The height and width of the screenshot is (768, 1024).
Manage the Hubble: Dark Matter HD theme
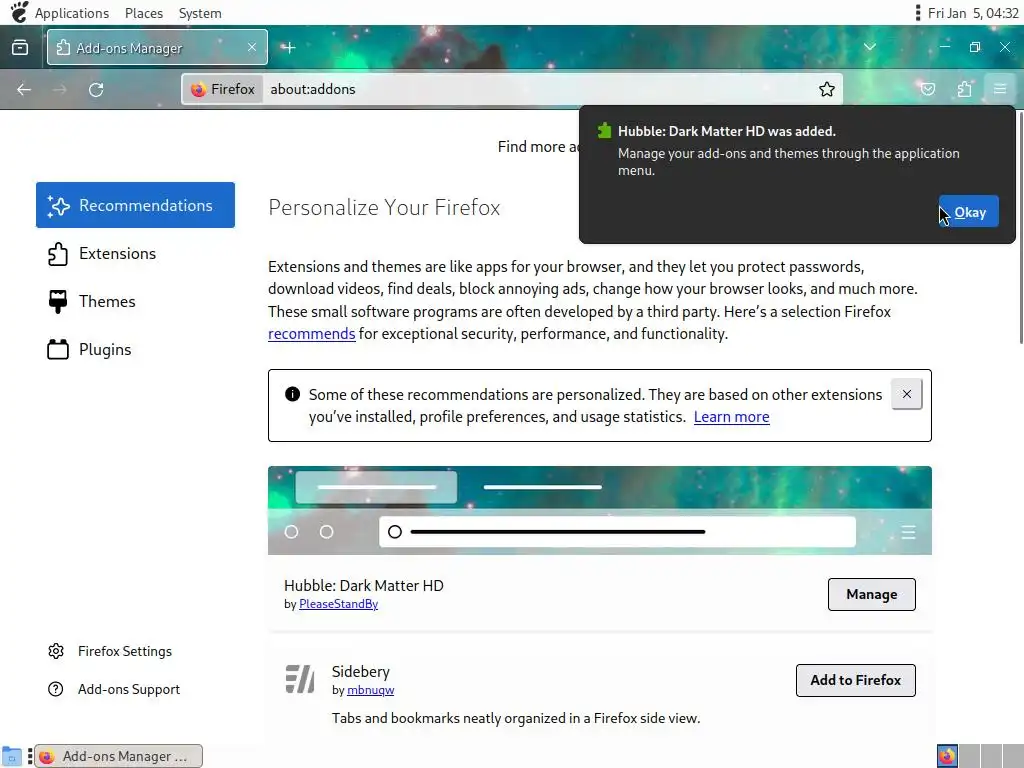871,594
